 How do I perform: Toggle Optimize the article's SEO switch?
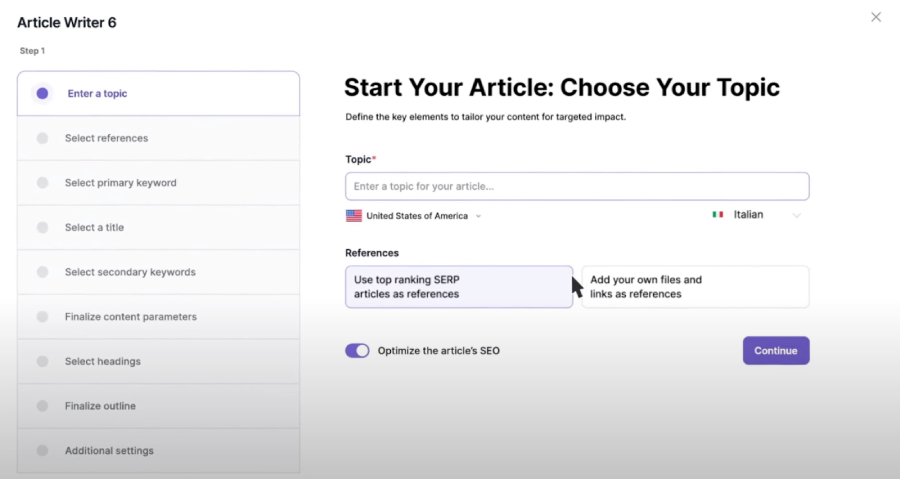tap(357, 351)
